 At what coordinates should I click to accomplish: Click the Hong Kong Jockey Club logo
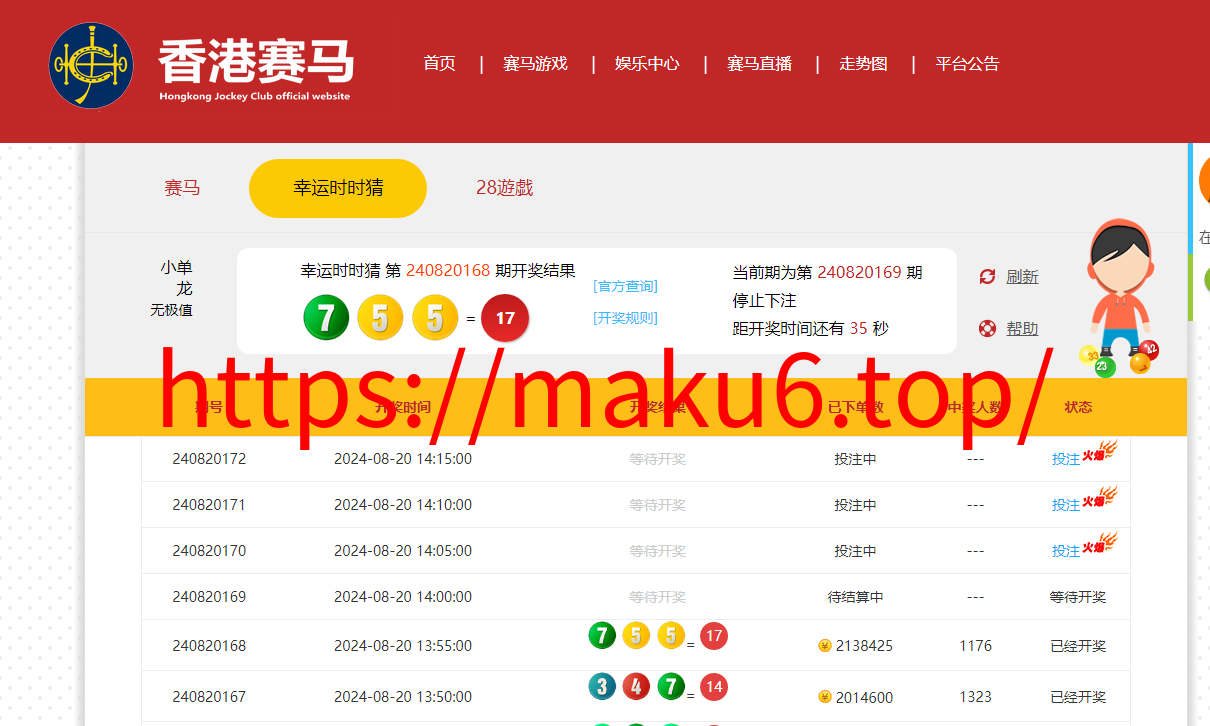91,65
